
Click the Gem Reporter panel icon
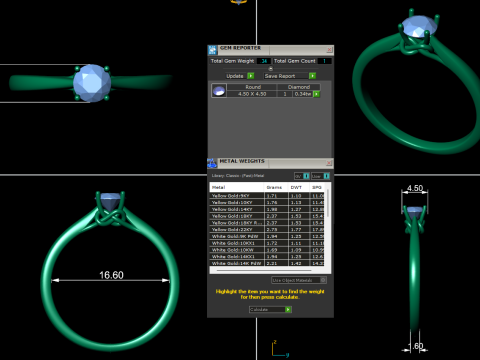coord(212,50)
